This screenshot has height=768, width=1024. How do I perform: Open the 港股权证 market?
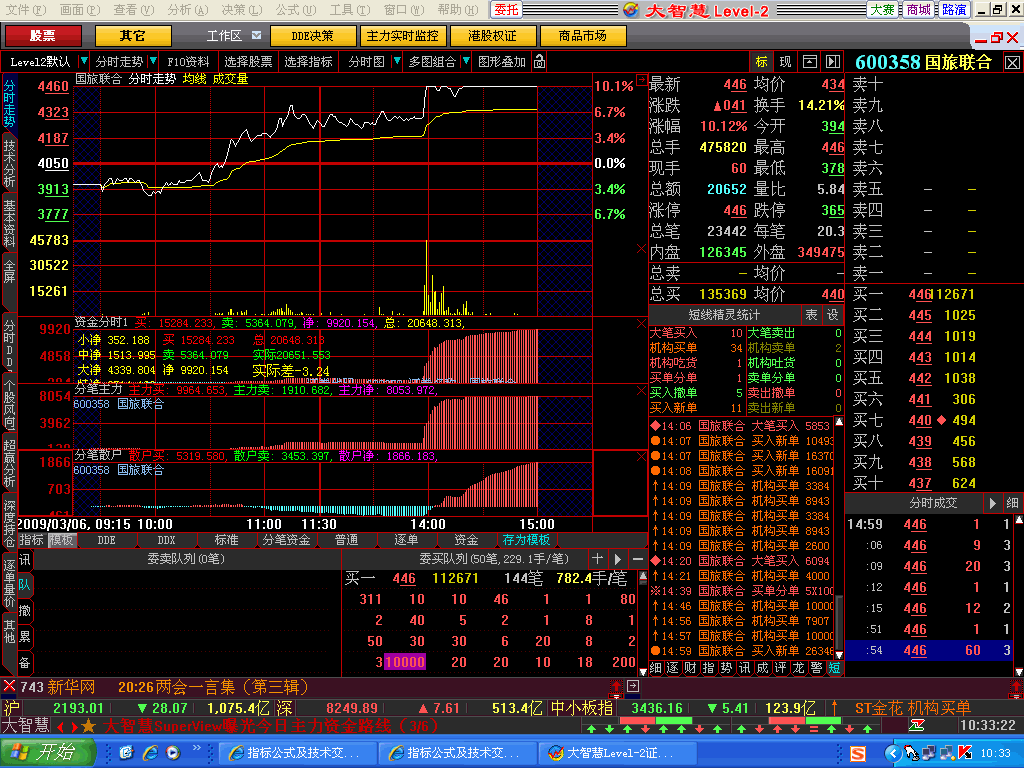pyautogui.click(x=492, y=36)
